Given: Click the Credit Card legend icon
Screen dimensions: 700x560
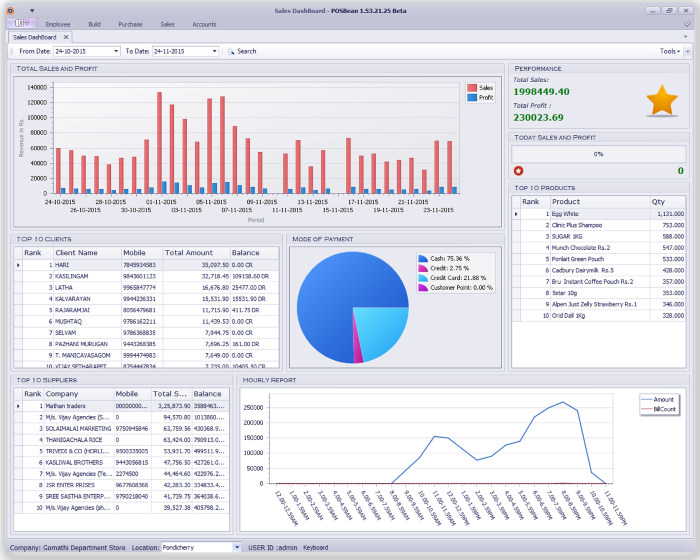Looking at the screenshot, I should click(423, 278).
